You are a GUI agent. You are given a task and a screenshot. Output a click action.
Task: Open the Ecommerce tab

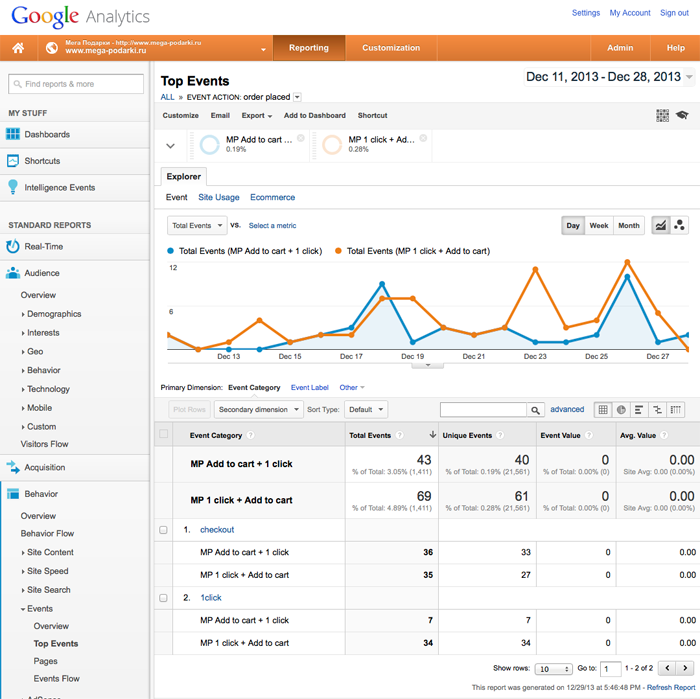(x=272, y=198)
